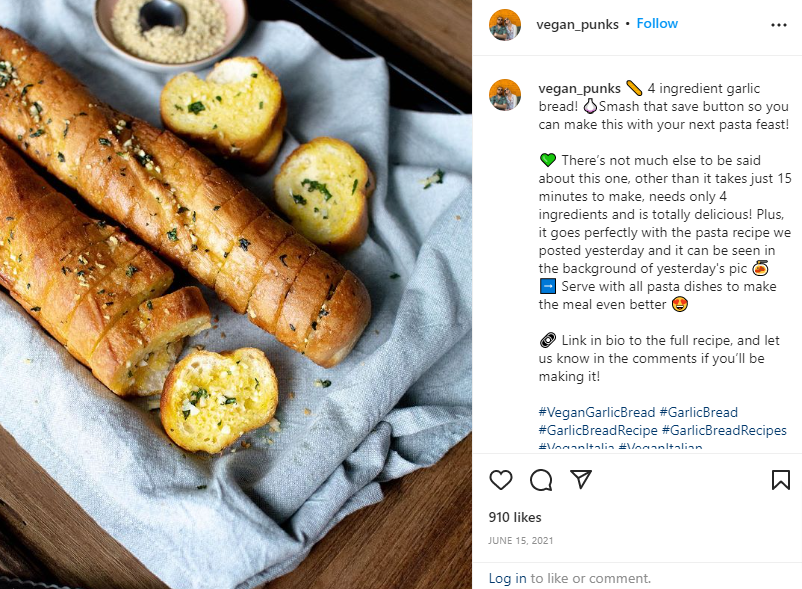802x589 pixels.
Task: Save the post with the bookmark icon
Action: click(x=781, y=480)
